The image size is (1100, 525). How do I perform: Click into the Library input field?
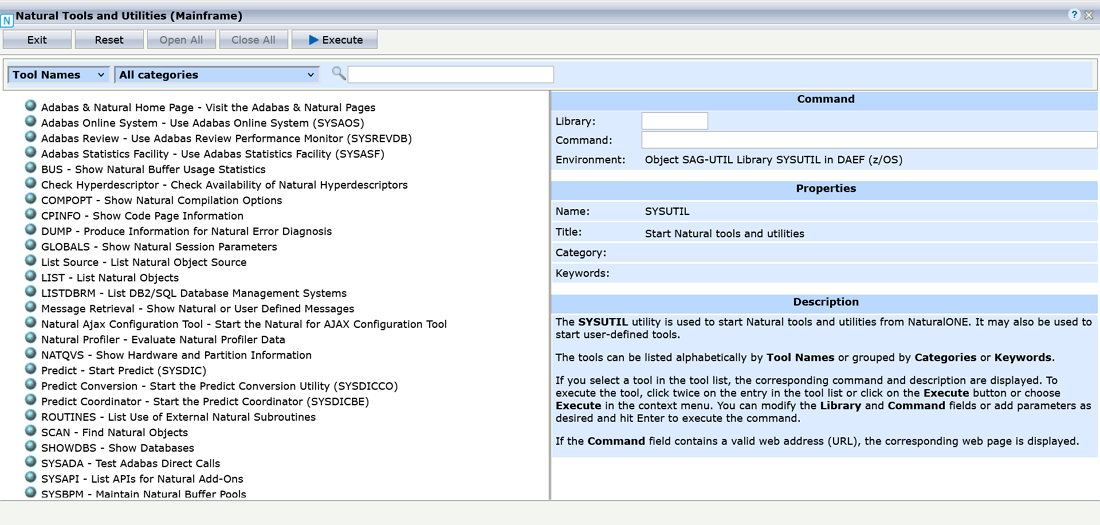coord(674,121)
